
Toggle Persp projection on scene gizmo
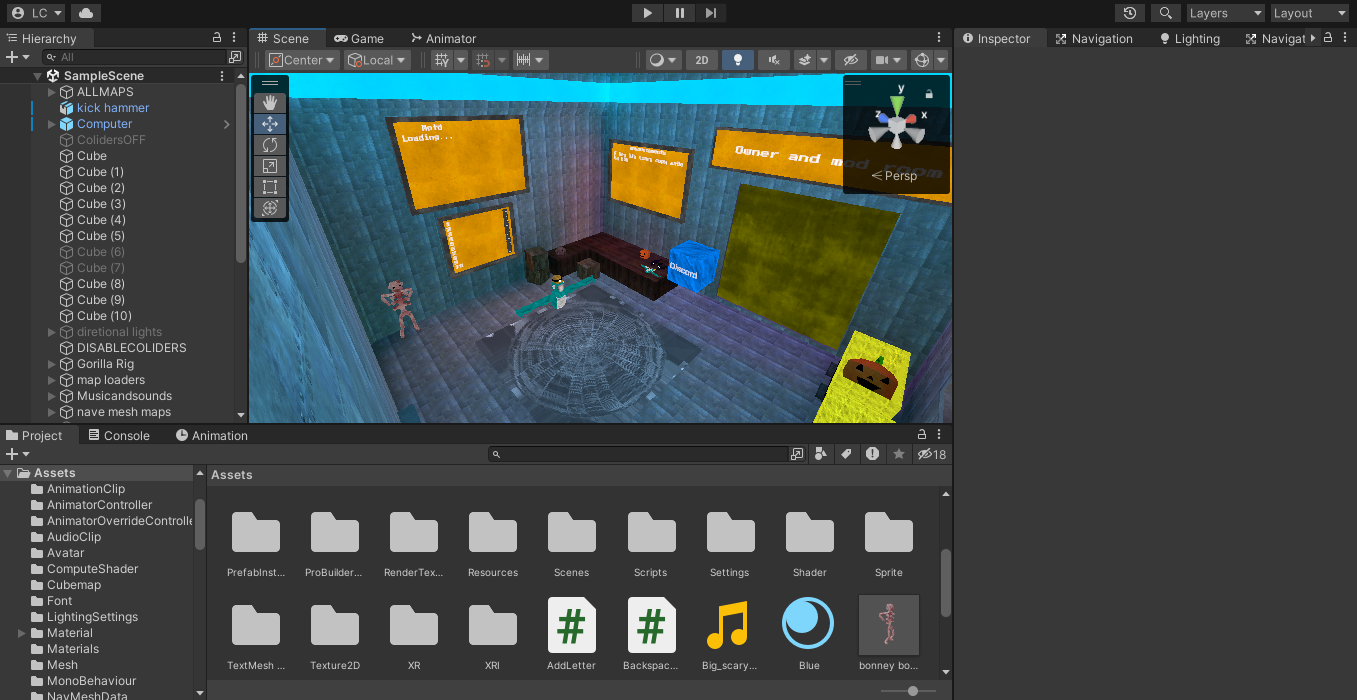[x=895, y=176]
